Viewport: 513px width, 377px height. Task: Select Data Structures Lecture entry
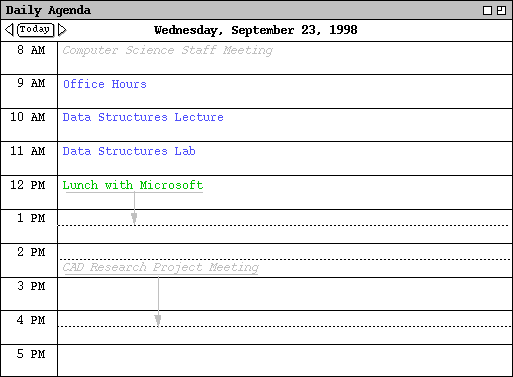(x=143, y=117)
